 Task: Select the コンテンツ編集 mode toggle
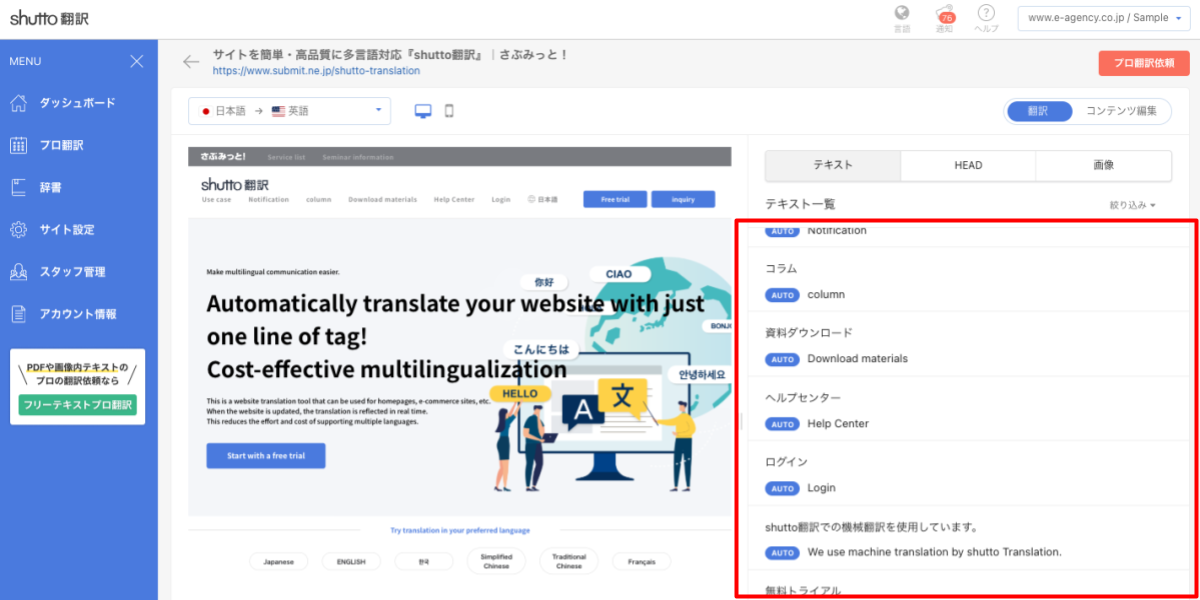(x=1121, y=111)
